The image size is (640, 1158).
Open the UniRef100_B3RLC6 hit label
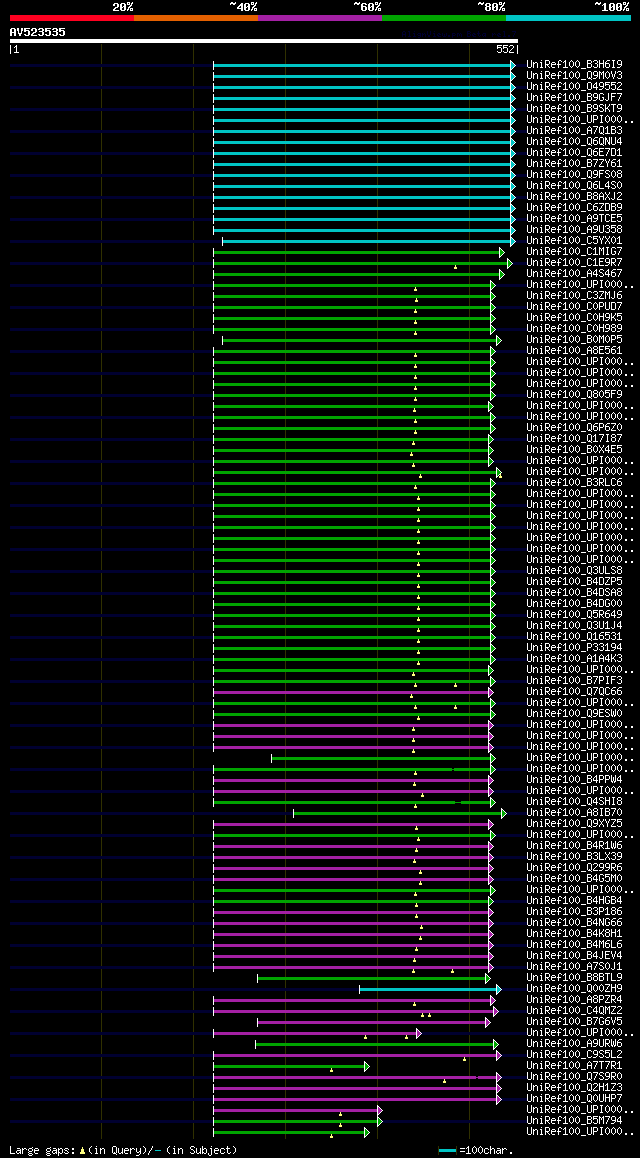(574, 482)
